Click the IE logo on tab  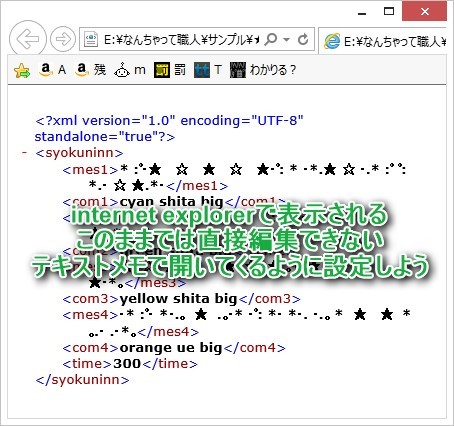(x=332, y=41)
